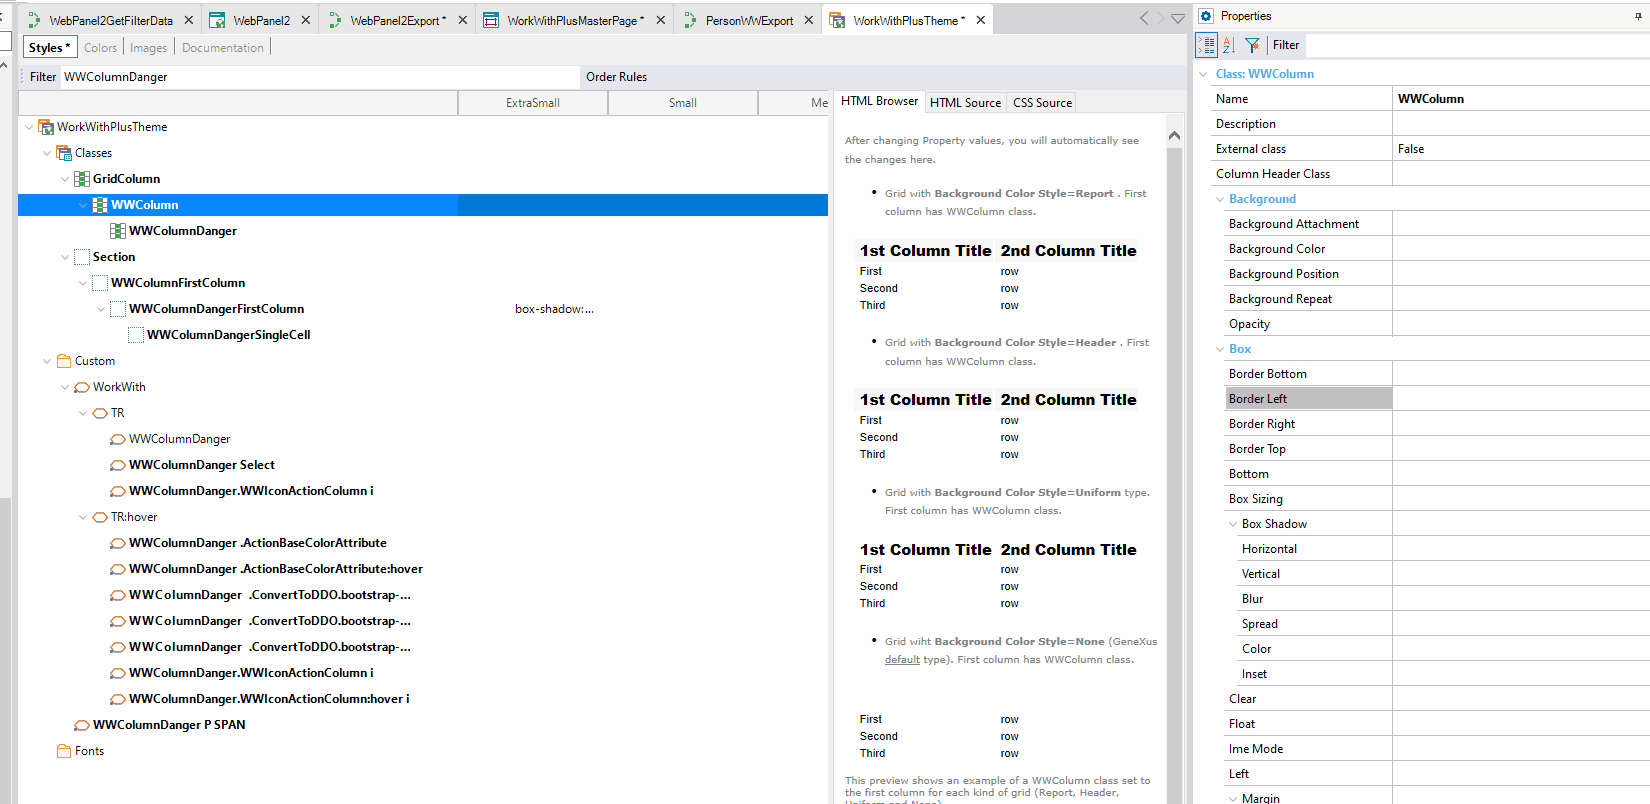Select the Border Left property row
The image size is (1650, 804).
(x=1309, y=399)
